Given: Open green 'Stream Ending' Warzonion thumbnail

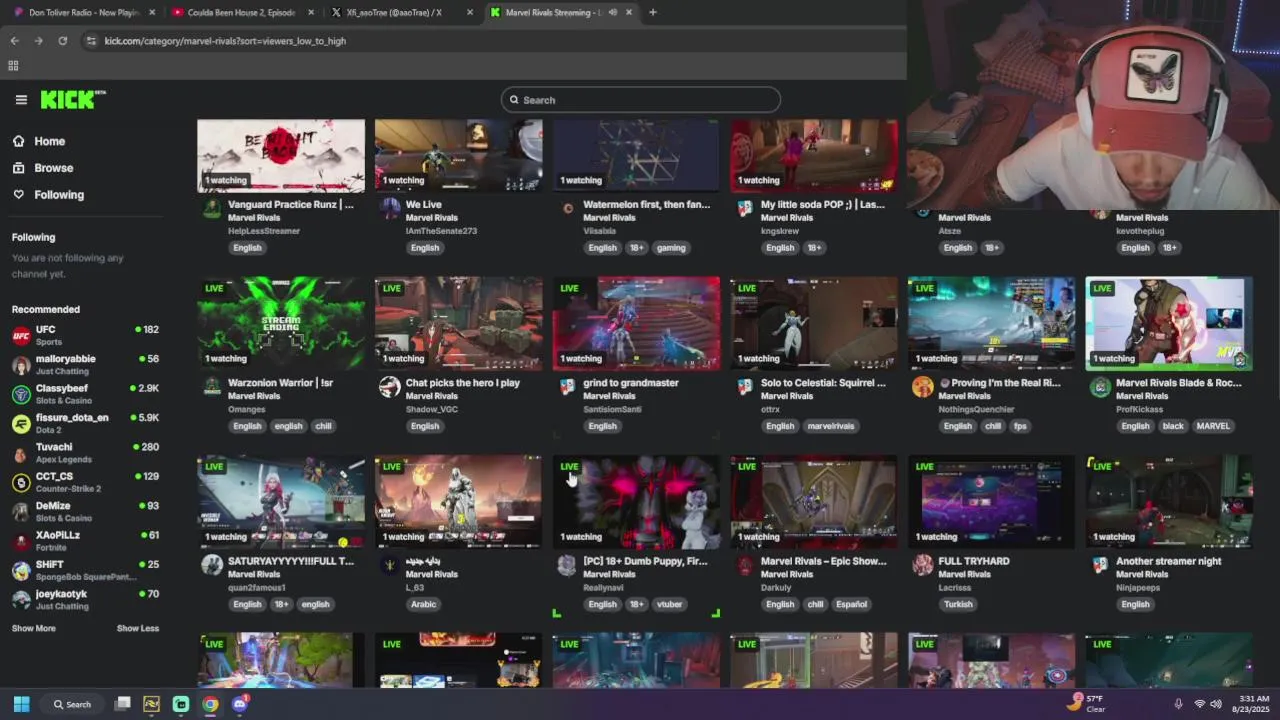Looking at the screenshot, I should coord(281,324).
